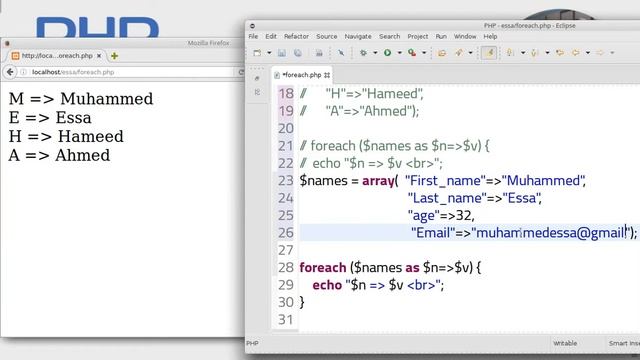Toggle Mark Occurrences highlighted toolbar button

[489, 53]
